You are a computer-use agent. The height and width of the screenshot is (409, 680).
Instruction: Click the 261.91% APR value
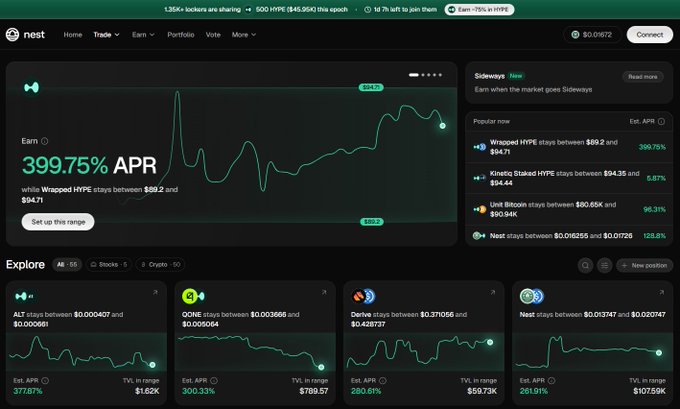click(534, 391)
